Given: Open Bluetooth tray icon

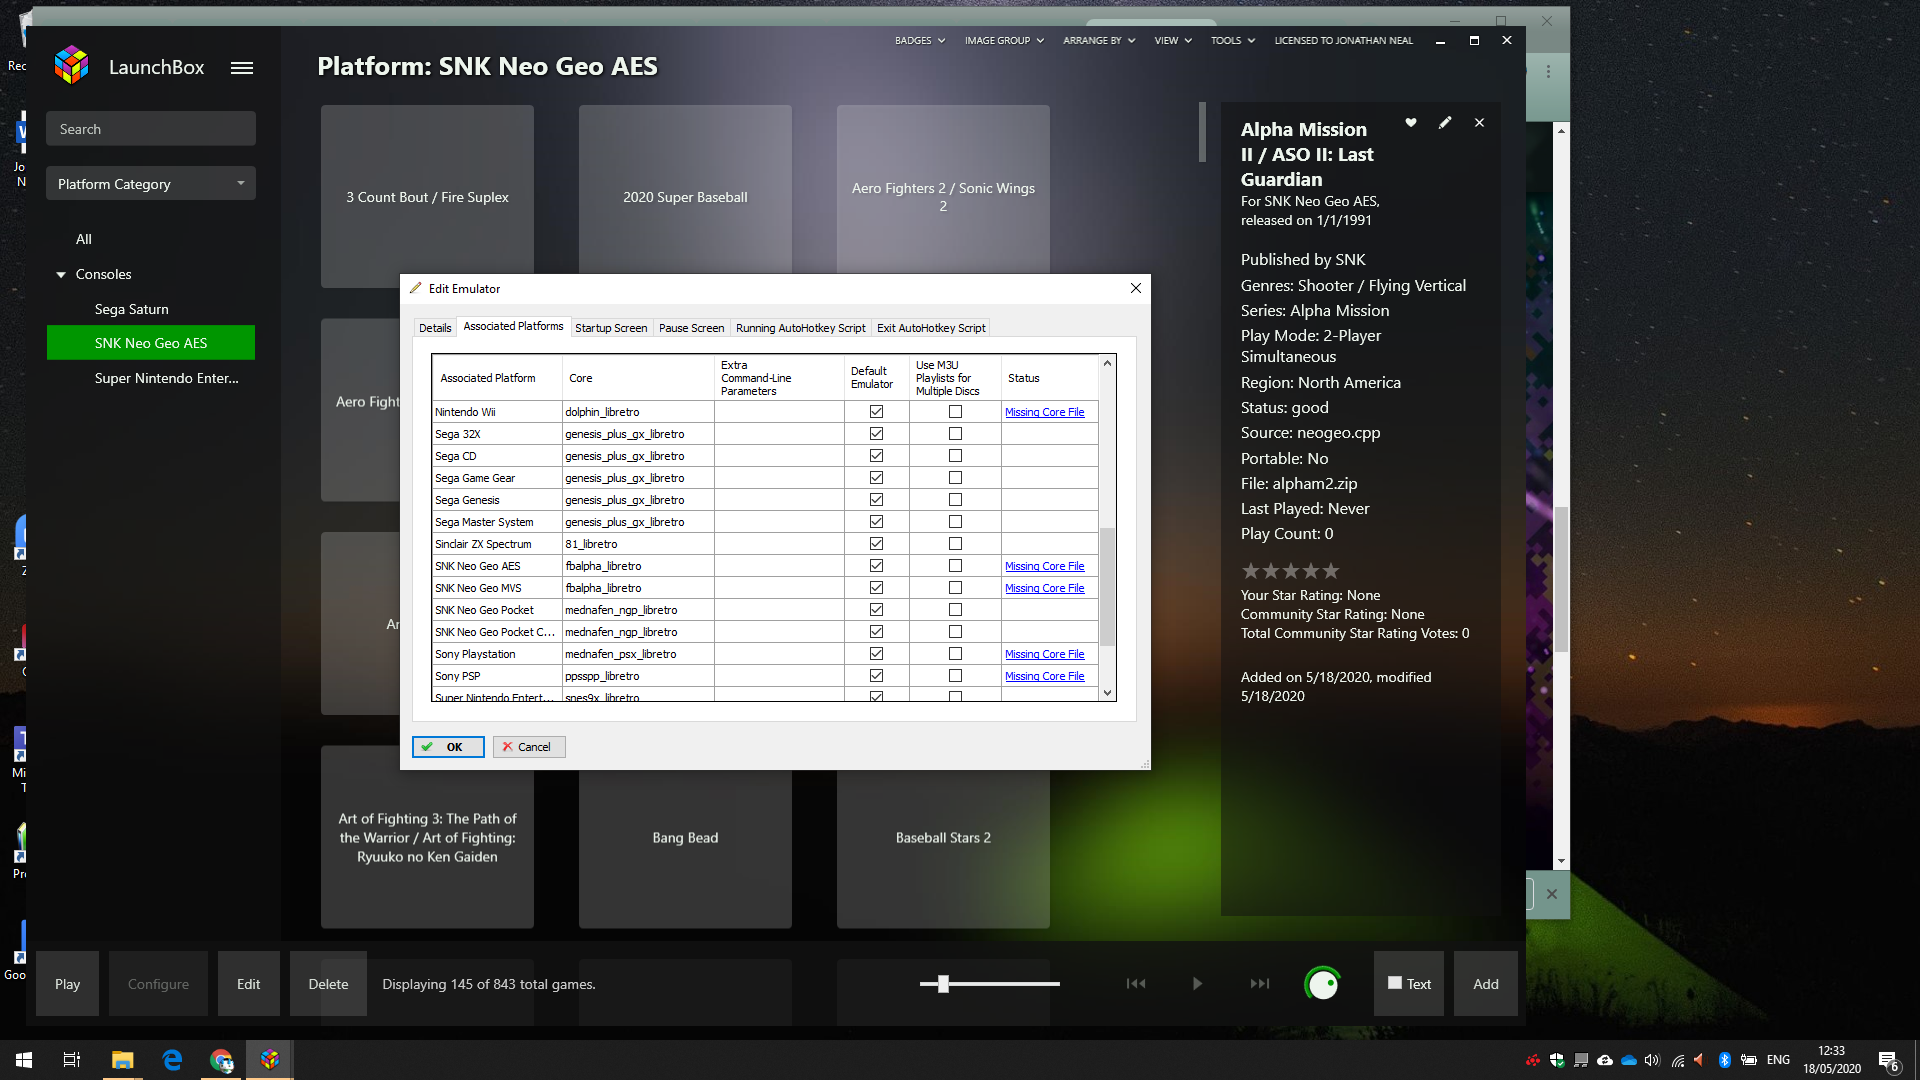Looking at the screenshot, I should [x=1724, y=1060].
